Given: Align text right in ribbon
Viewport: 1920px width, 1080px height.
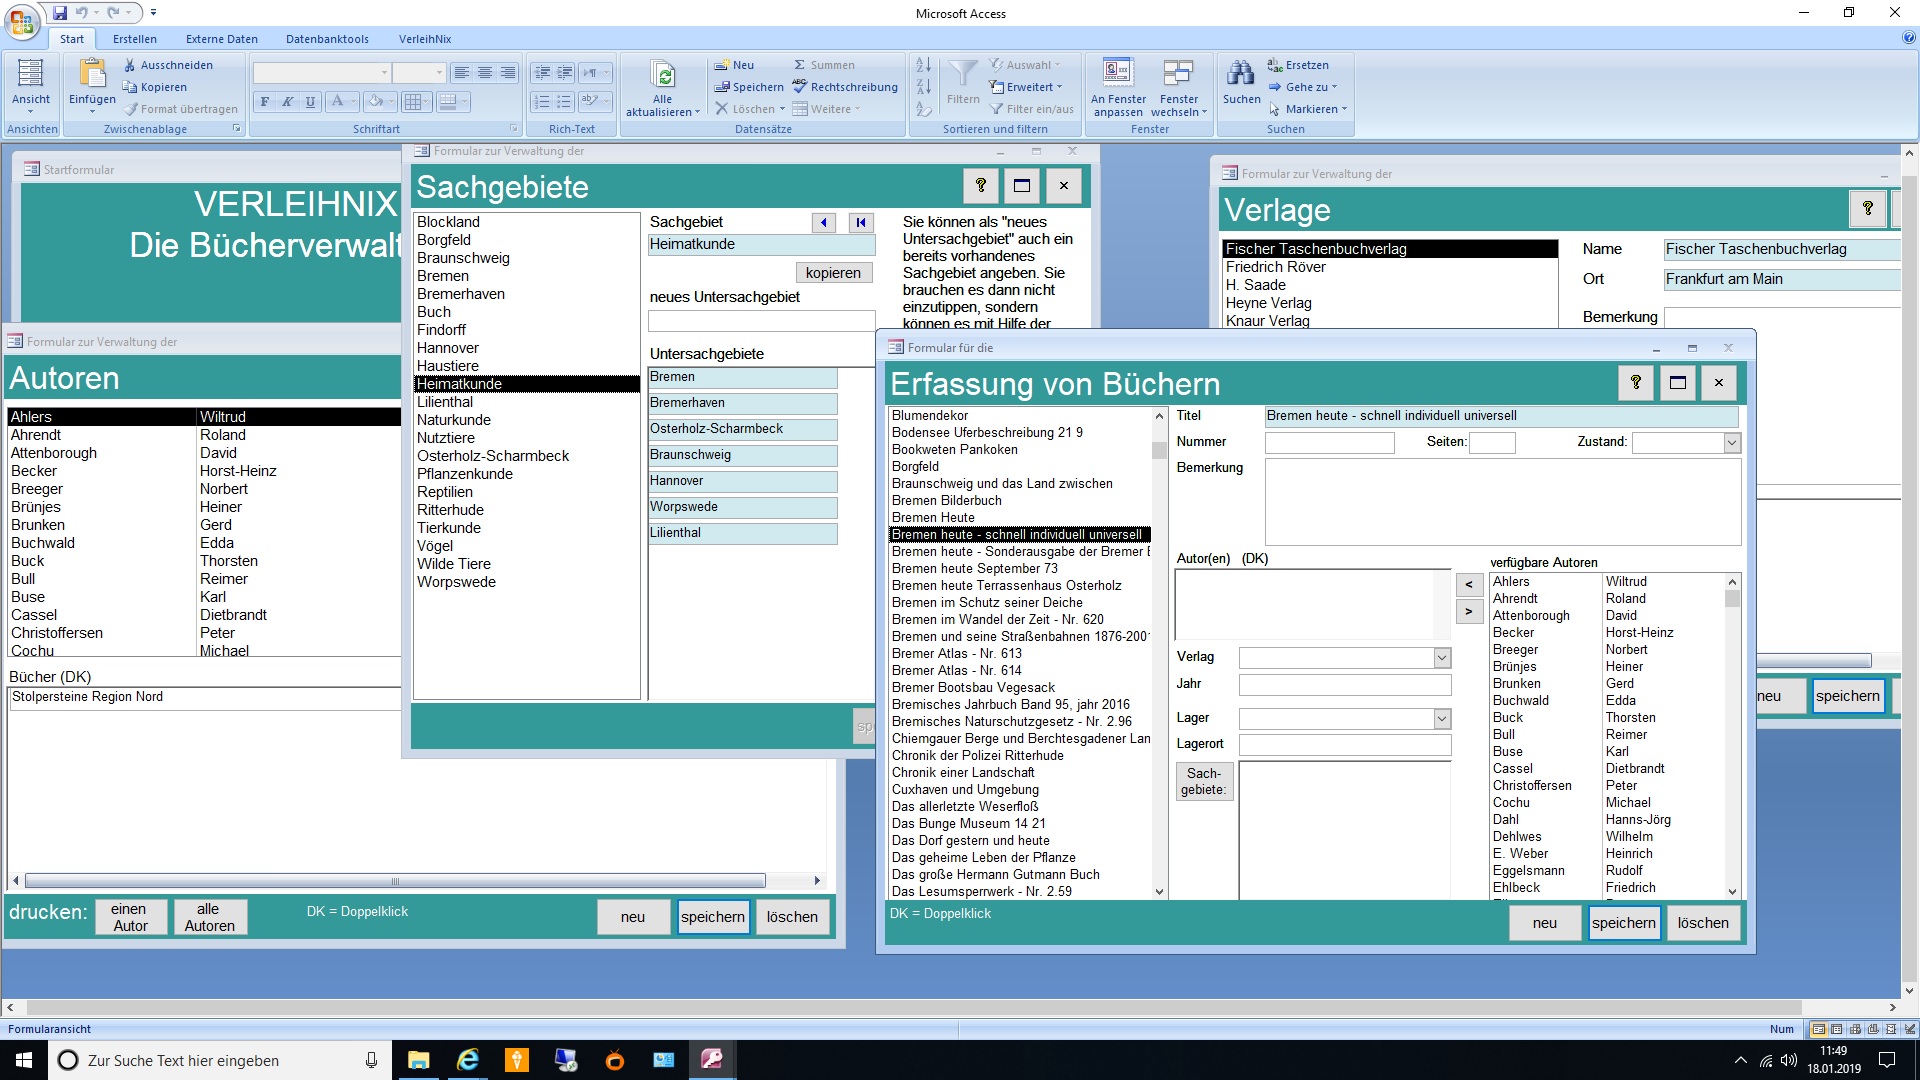Looking at the screenshot, I should coord(508,73).
